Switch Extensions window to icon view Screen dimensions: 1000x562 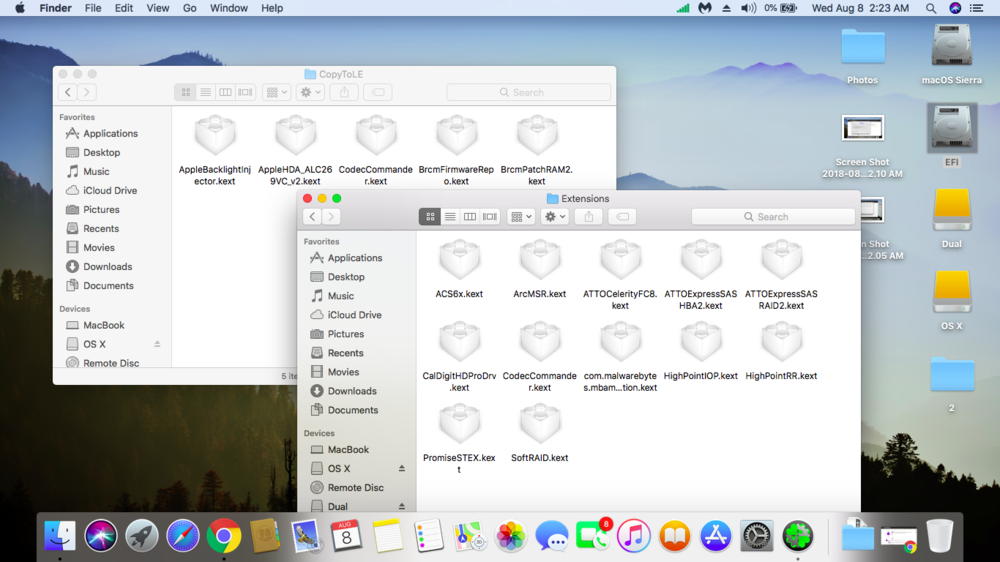[430, 217]
